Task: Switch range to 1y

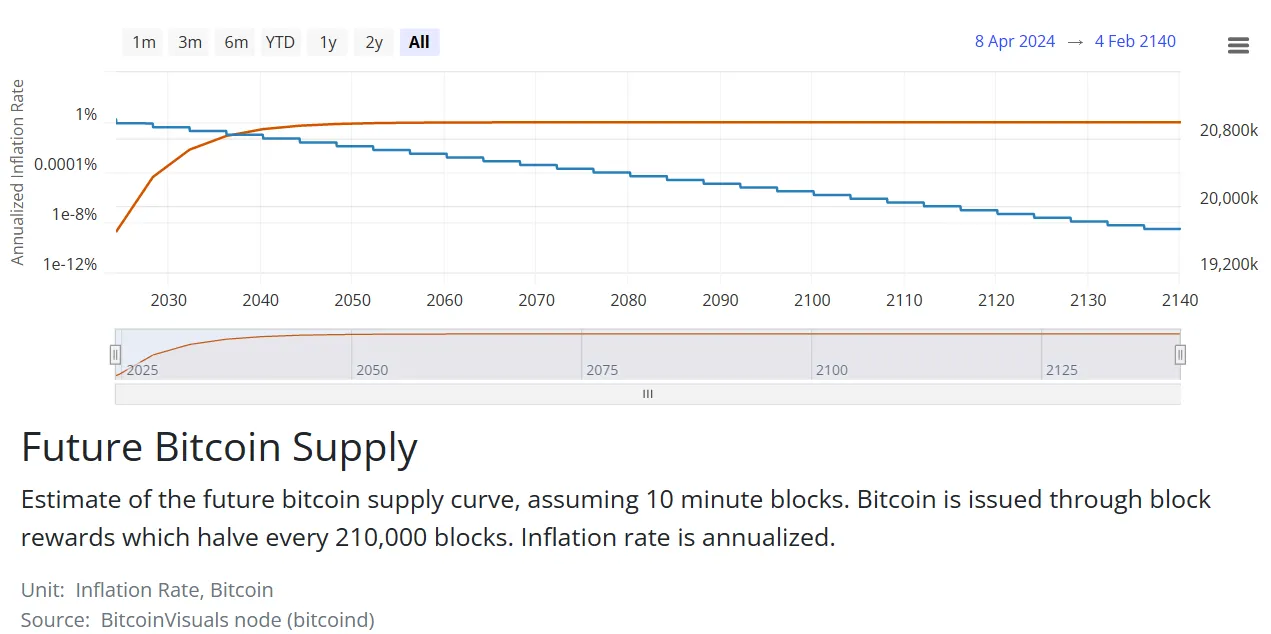Action: pyautogui.click(x=328, y=42)
